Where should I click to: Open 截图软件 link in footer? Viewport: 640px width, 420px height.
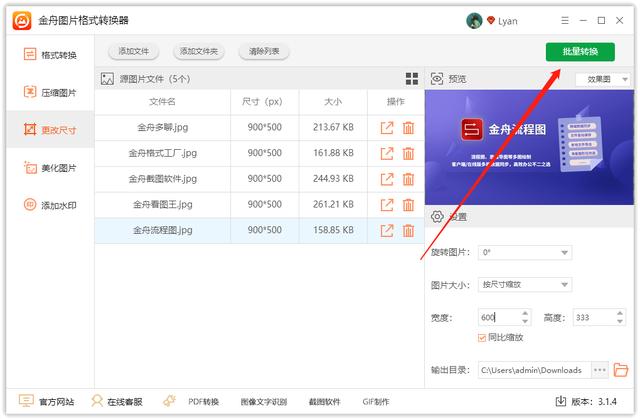pos(324,402)
